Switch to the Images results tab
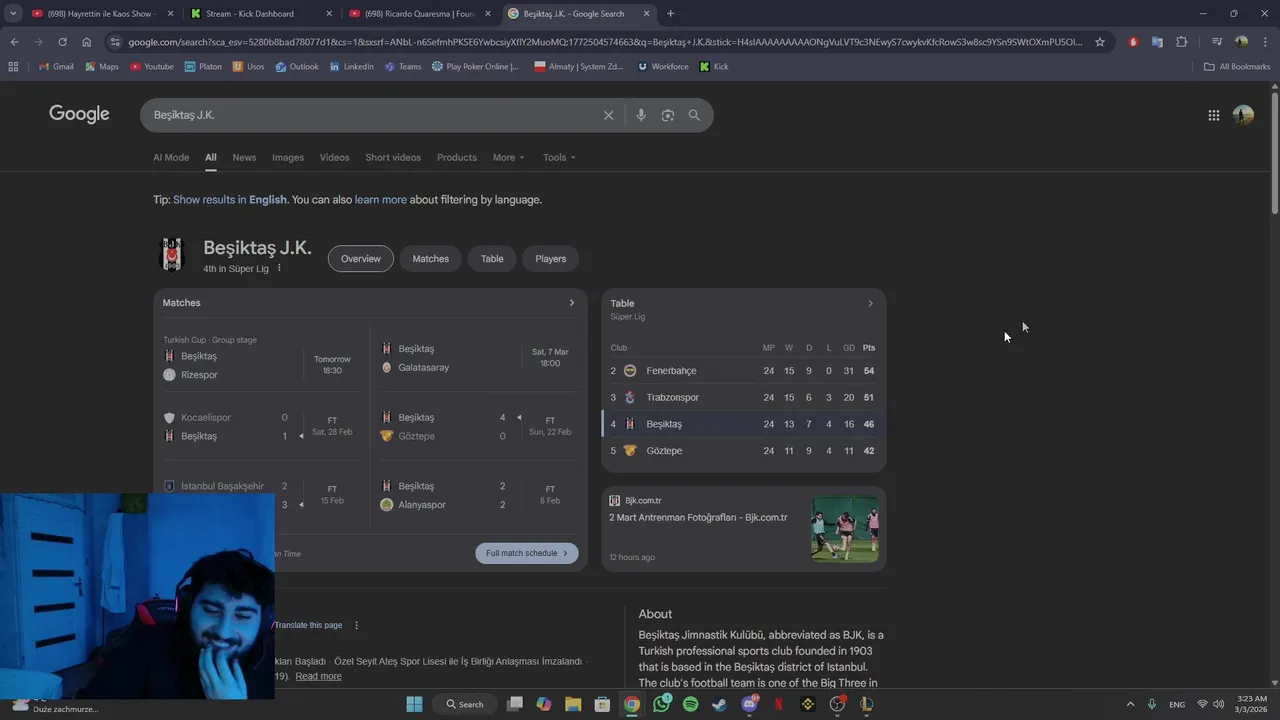The height and width of the screenshot is (720, 1280). [x=288, y=157]
